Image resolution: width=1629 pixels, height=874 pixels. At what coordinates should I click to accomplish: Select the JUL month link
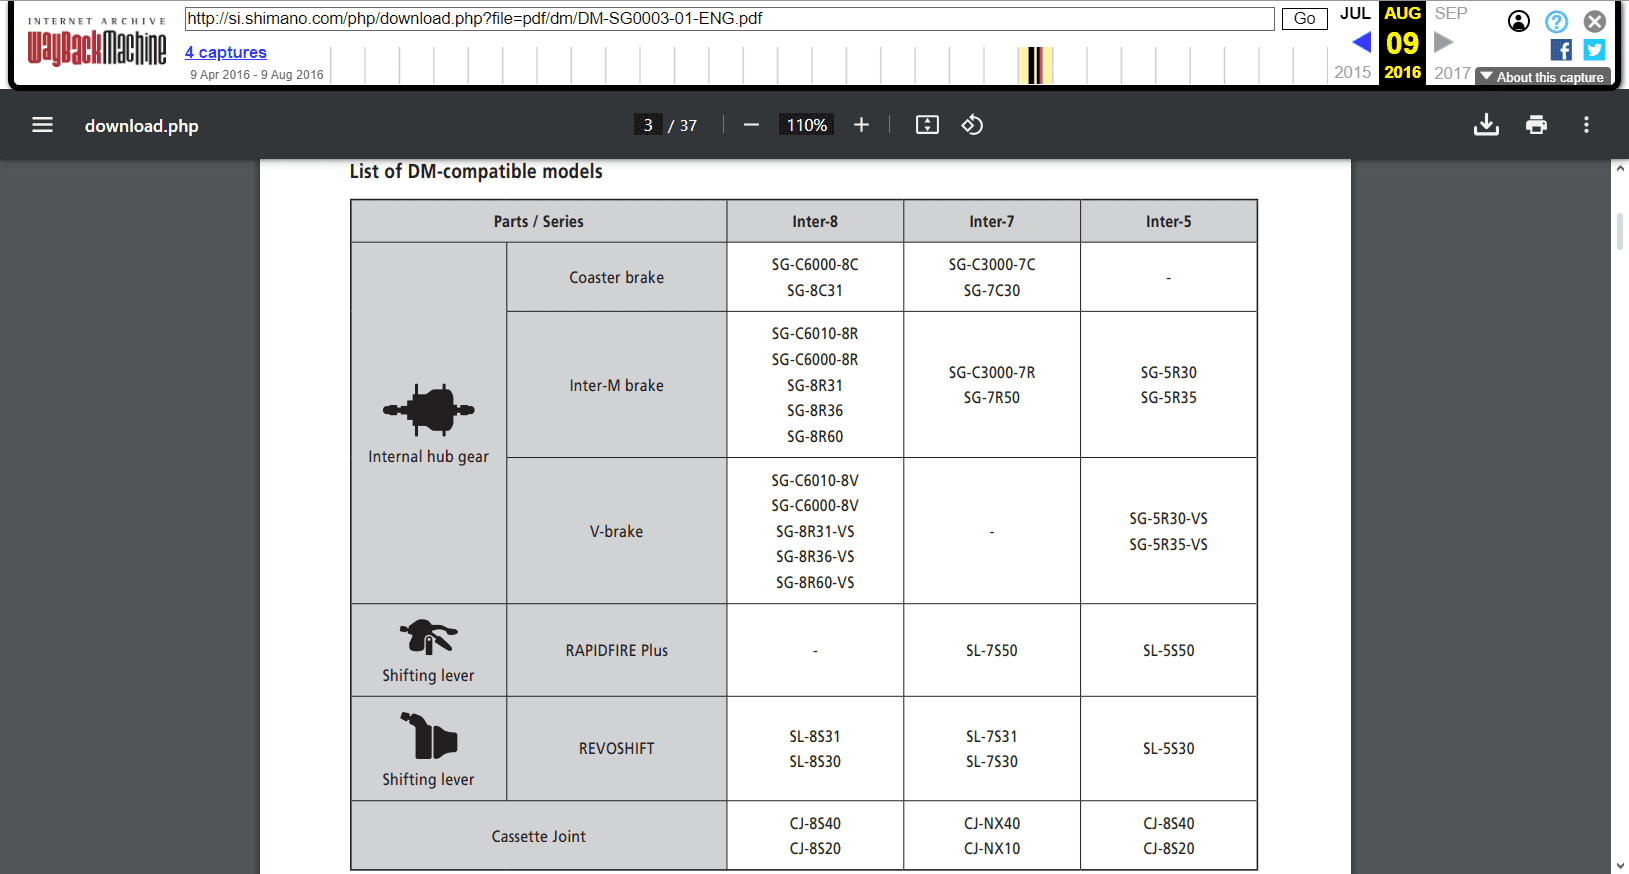point(1355,14)
